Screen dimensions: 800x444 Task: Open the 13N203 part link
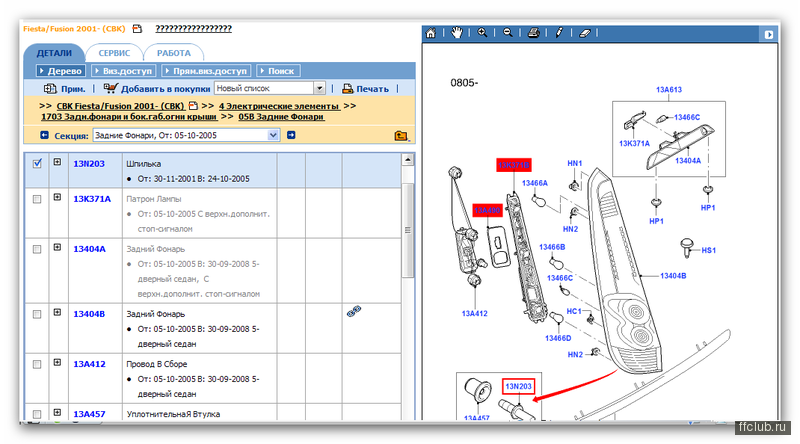pyautogui.click(x=89, y=164)
